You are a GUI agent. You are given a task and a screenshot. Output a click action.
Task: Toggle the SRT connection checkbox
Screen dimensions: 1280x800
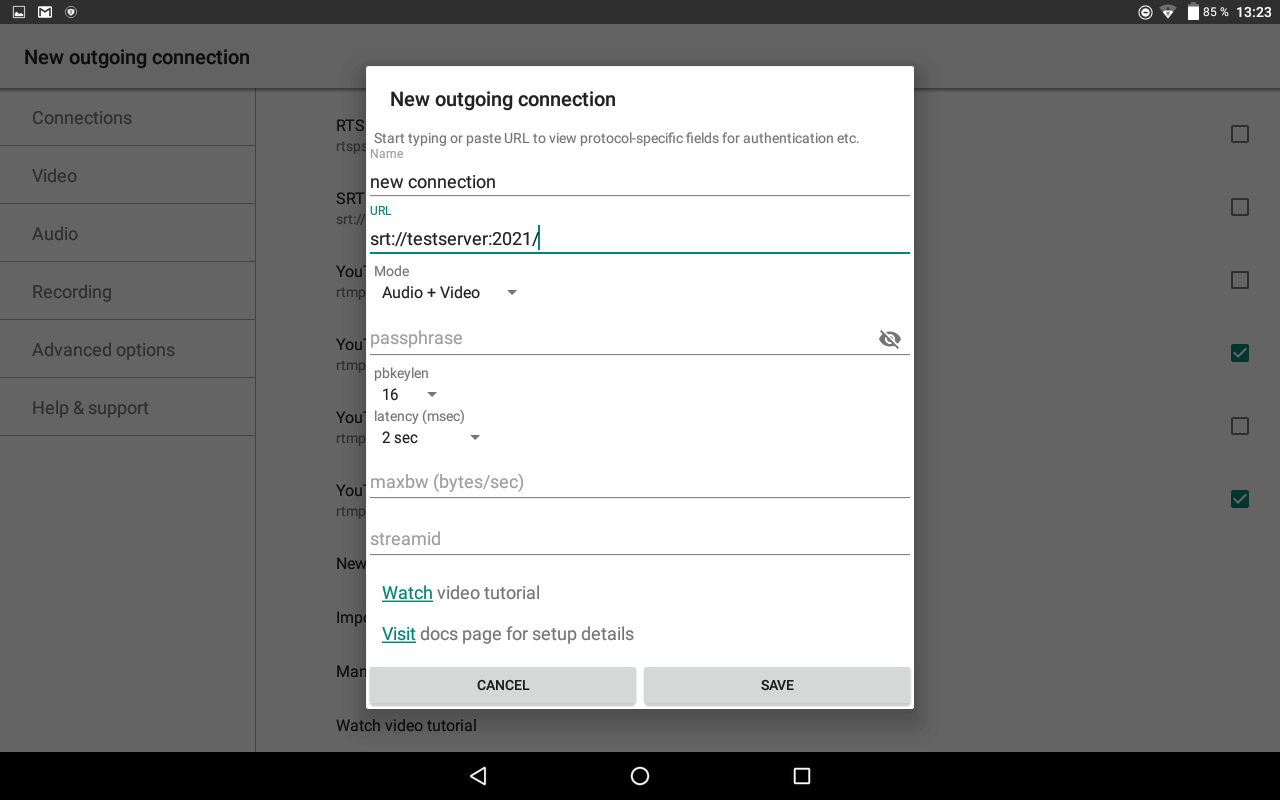pyautogui.click(x=1240, y=207)
